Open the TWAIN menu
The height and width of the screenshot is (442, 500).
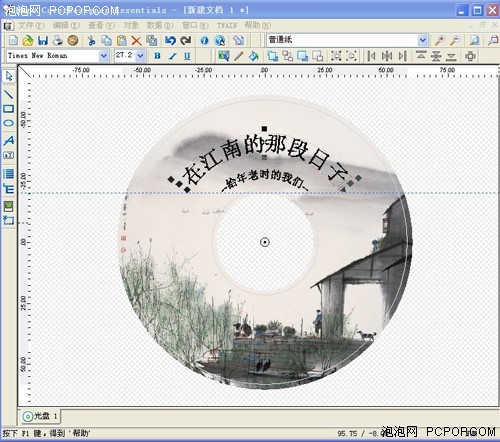coord(227,25)
